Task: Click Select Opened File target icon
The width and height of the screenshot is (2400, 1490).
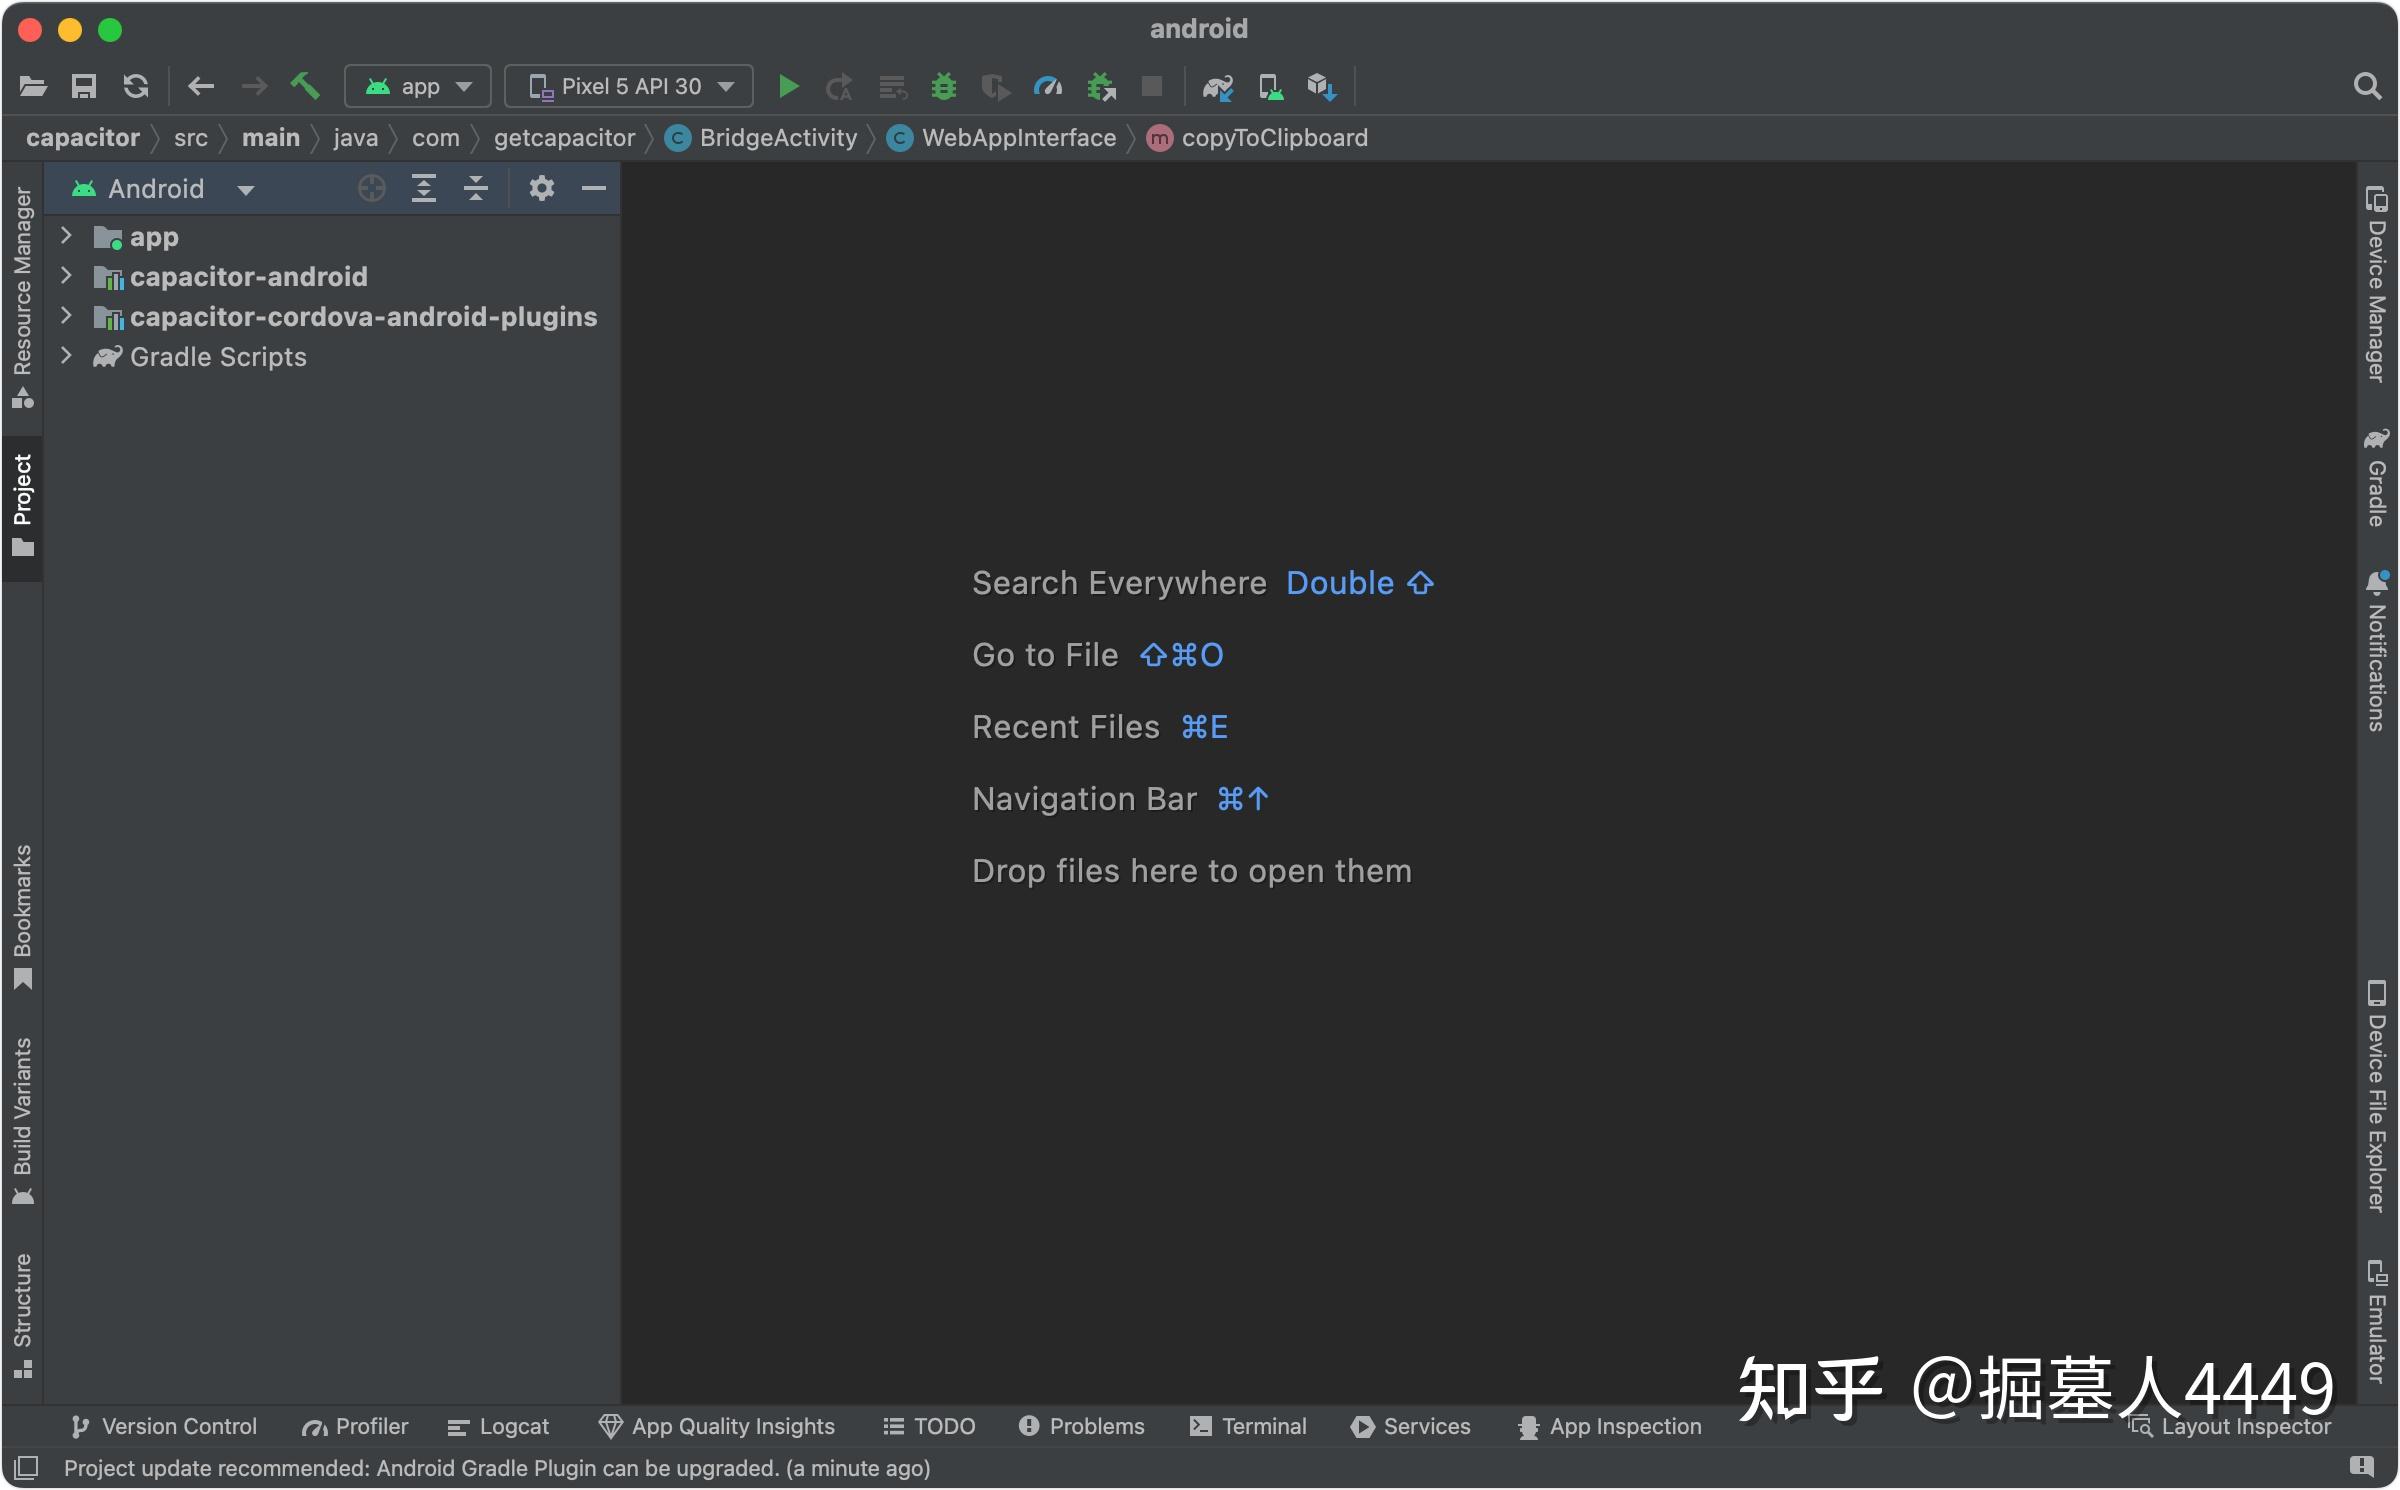Action: tap(371, 189)
